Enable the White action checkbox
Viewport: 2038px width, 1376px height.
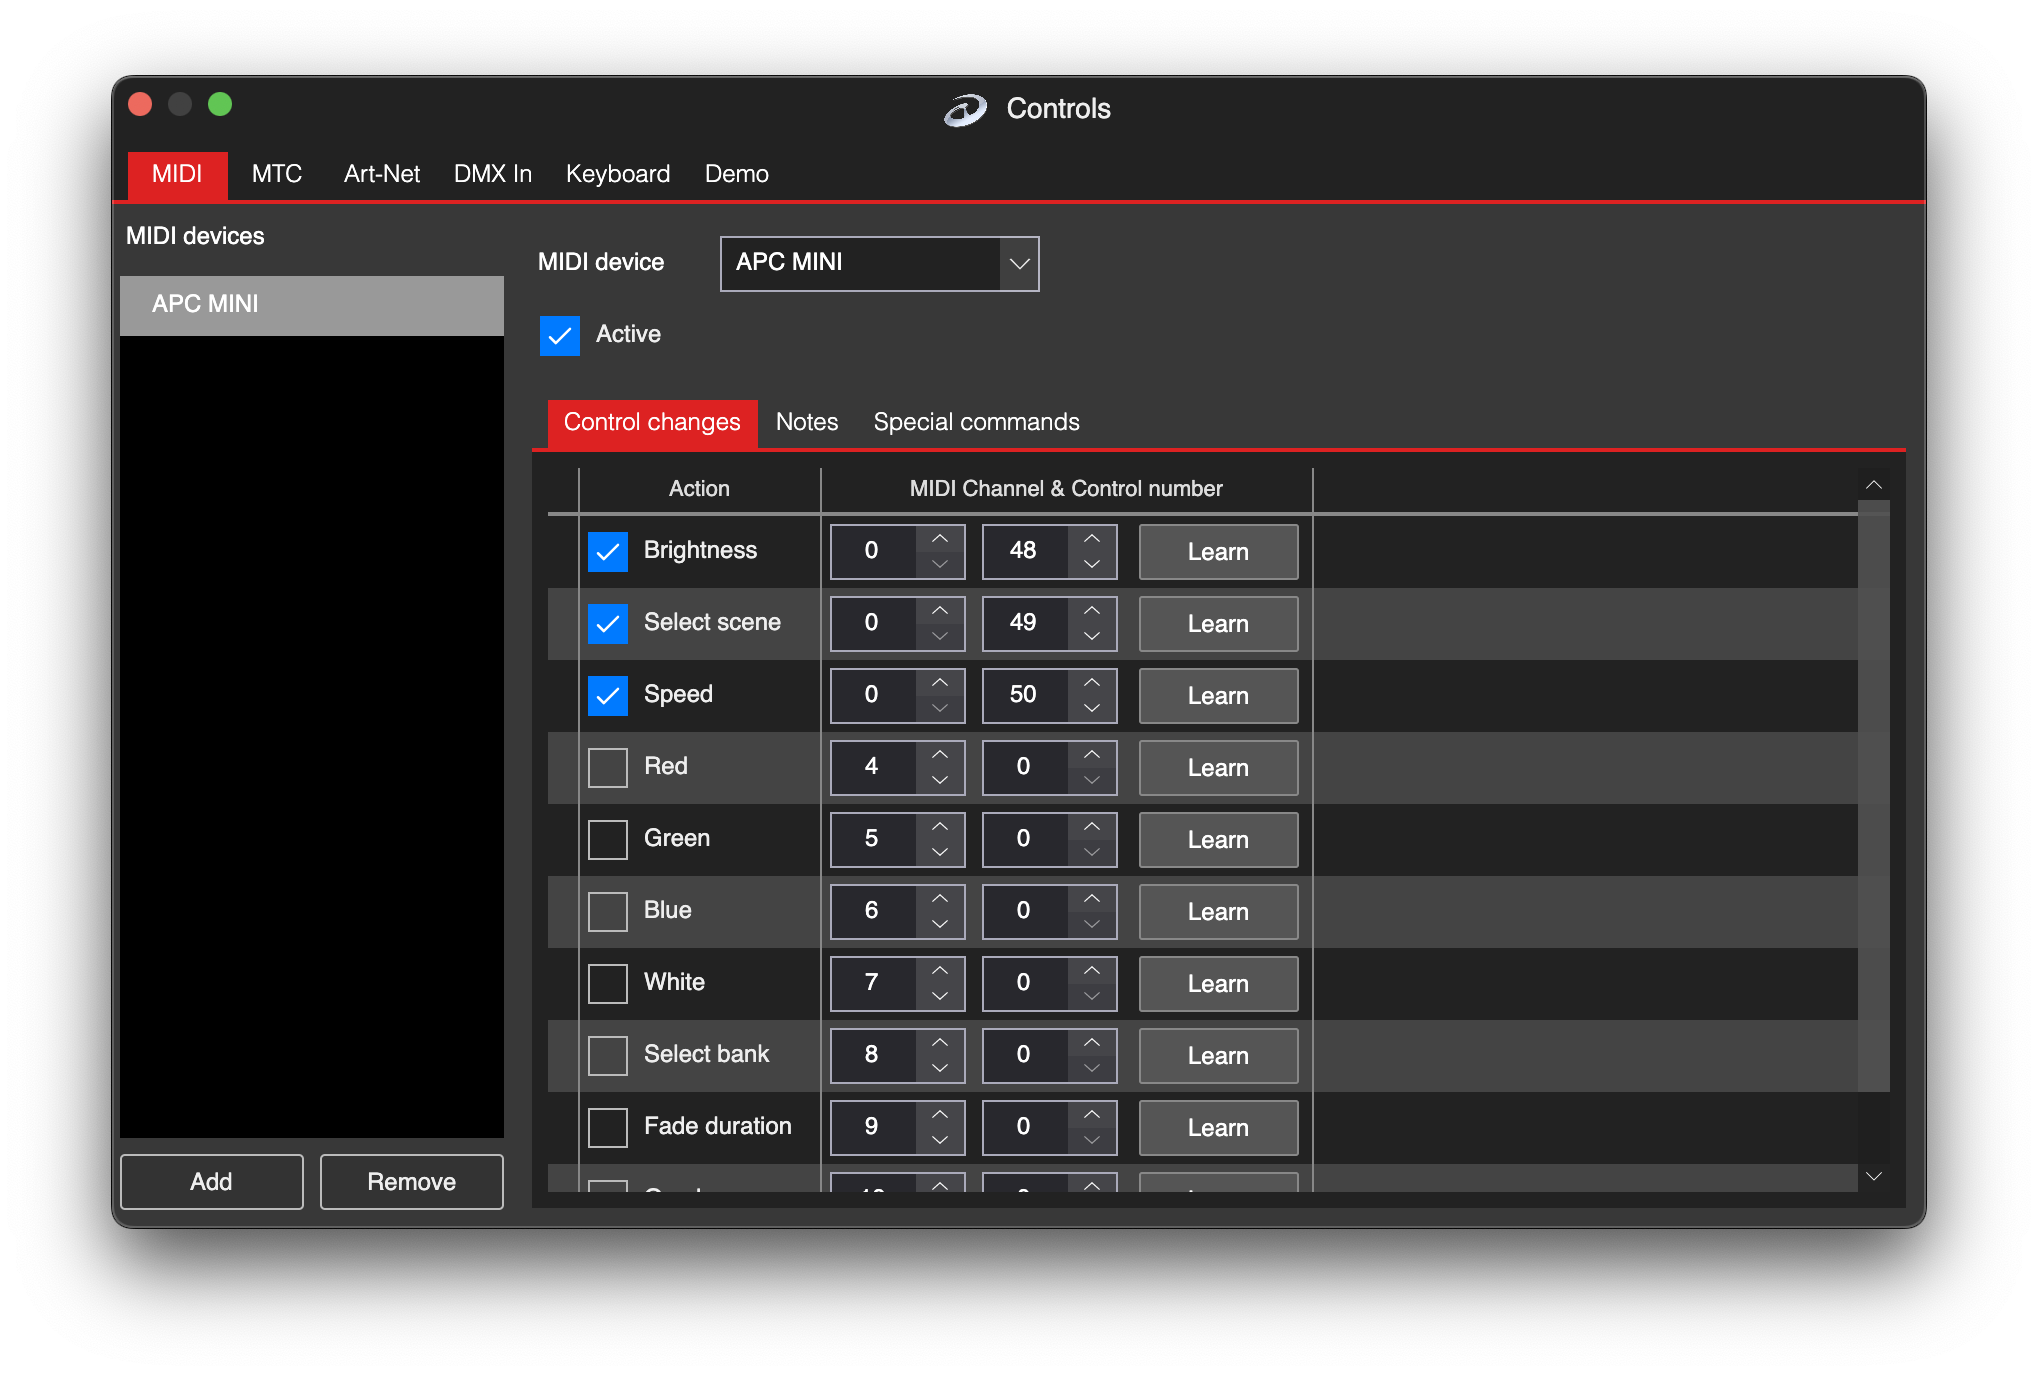(608, 983)
